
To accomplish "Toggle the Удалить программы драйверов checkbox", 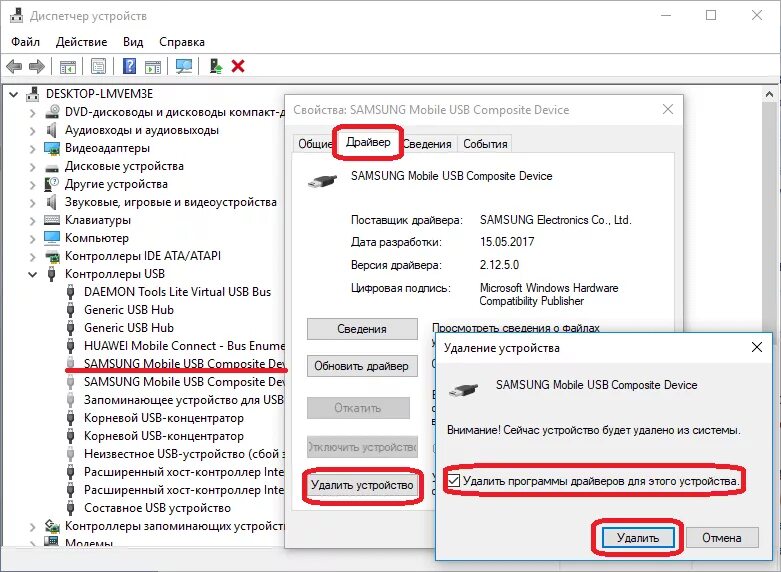I will (453, 481).
